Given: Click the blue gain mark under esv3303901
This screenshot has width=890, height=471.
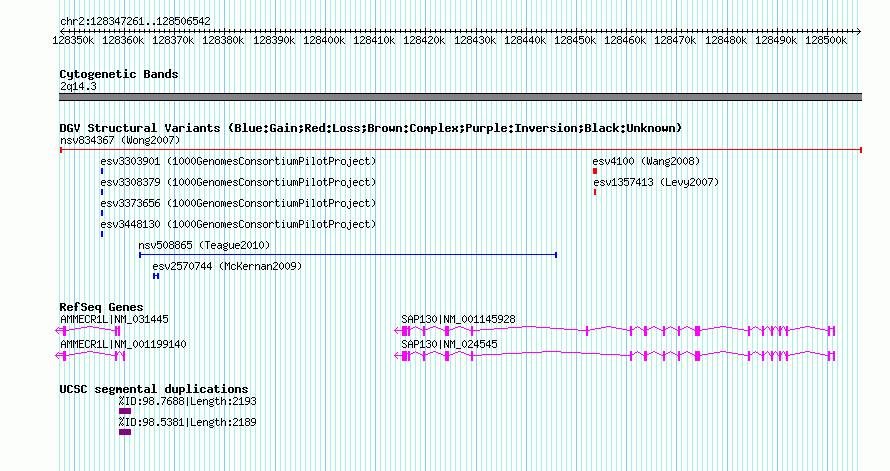Looking at the screenshot, I should coord(102,171).
